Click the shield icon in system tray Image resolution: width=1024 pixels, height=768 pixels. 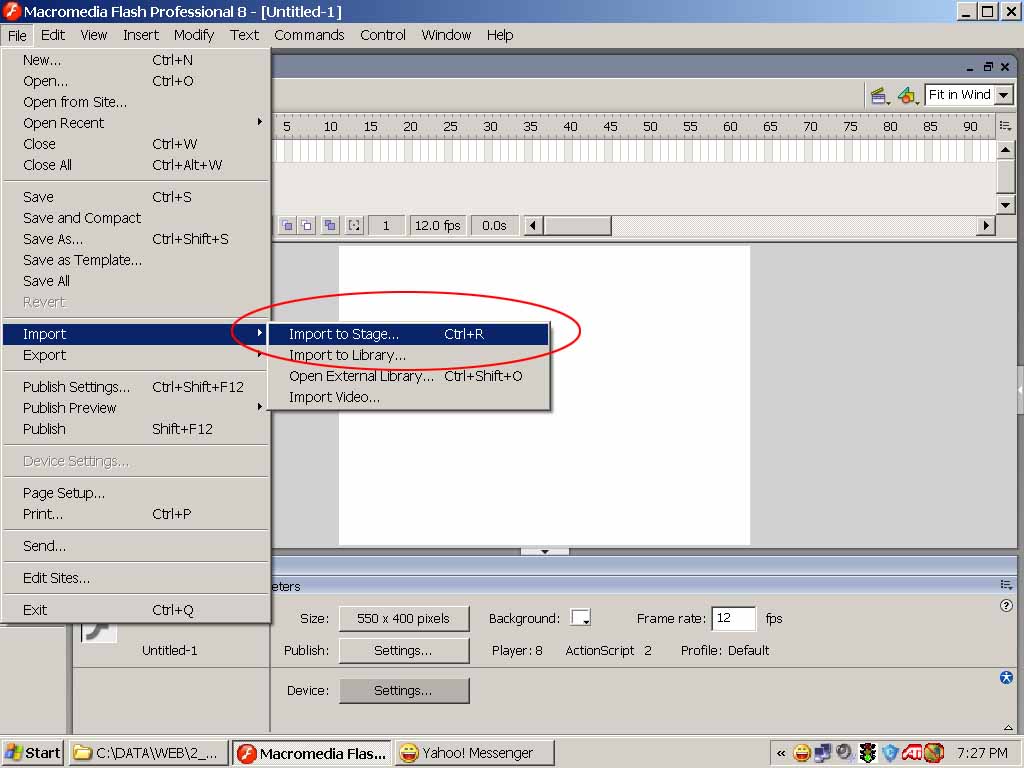coord(890,753)
